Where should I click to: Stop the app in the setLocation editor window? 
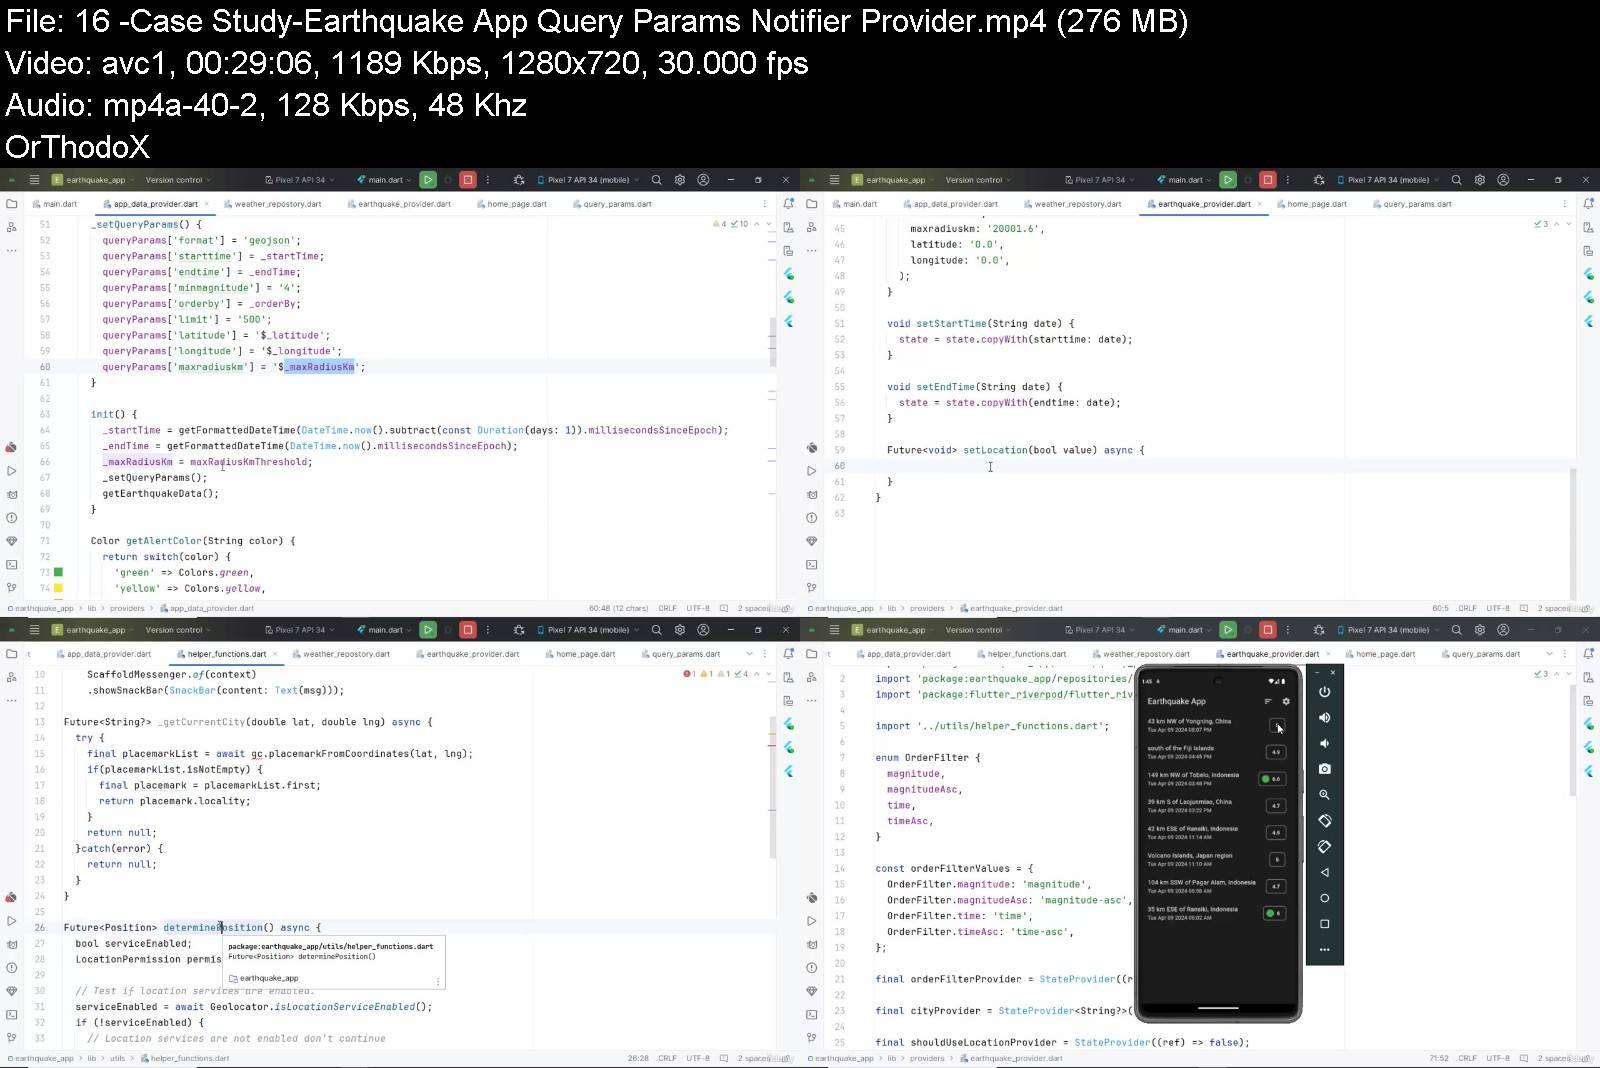(x=1268, y=180)
